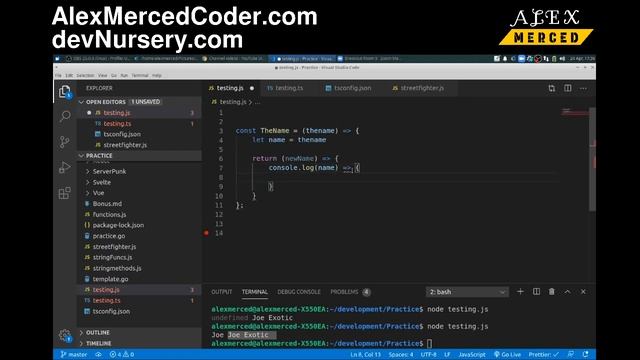Click the Open Changes editor icon
The height and width of the screenshot is (360, 640).
[x=552, y=88]
